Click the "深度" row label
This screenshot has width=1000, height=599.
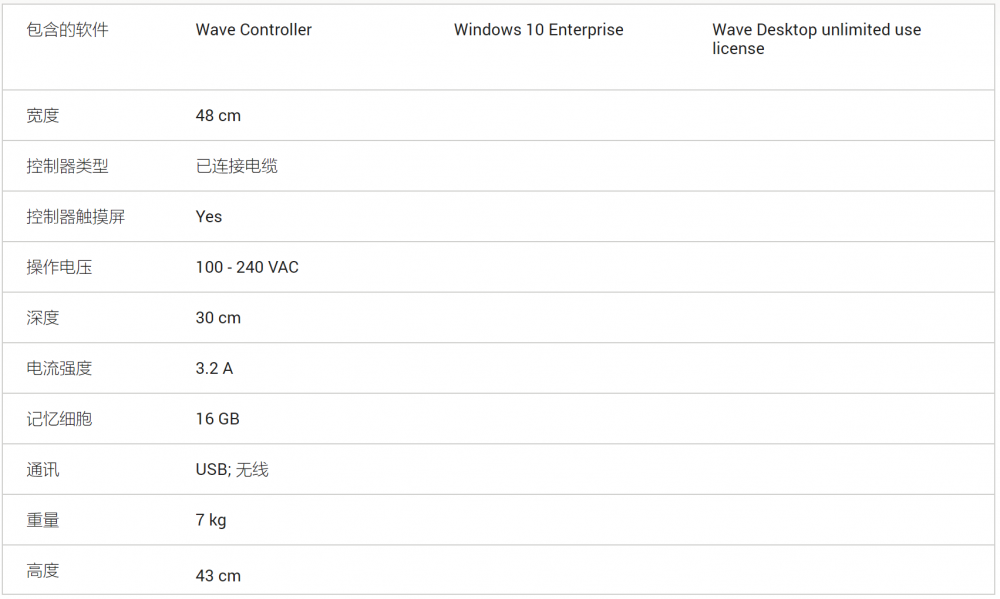tap(43, 318)
